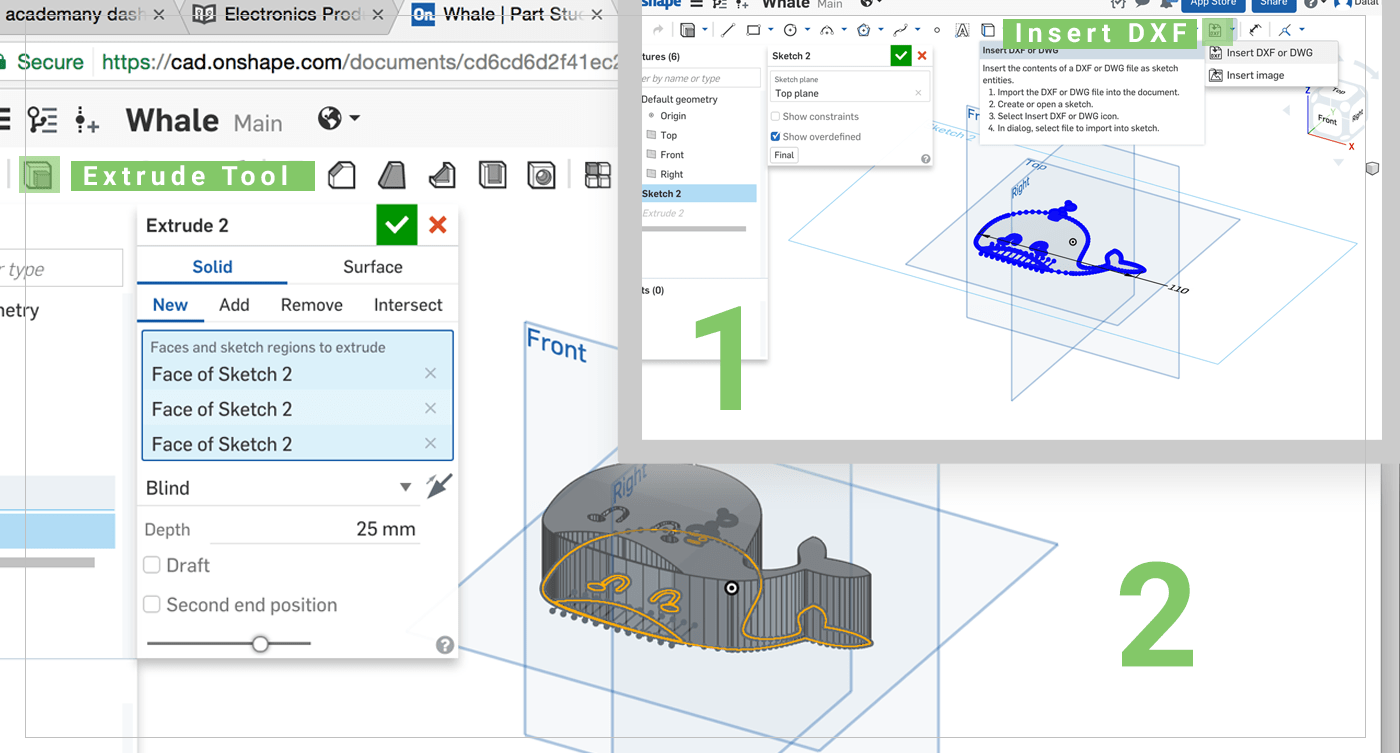
Task: Switch to academany dash browser tab
Action: [x=84, y=14]
